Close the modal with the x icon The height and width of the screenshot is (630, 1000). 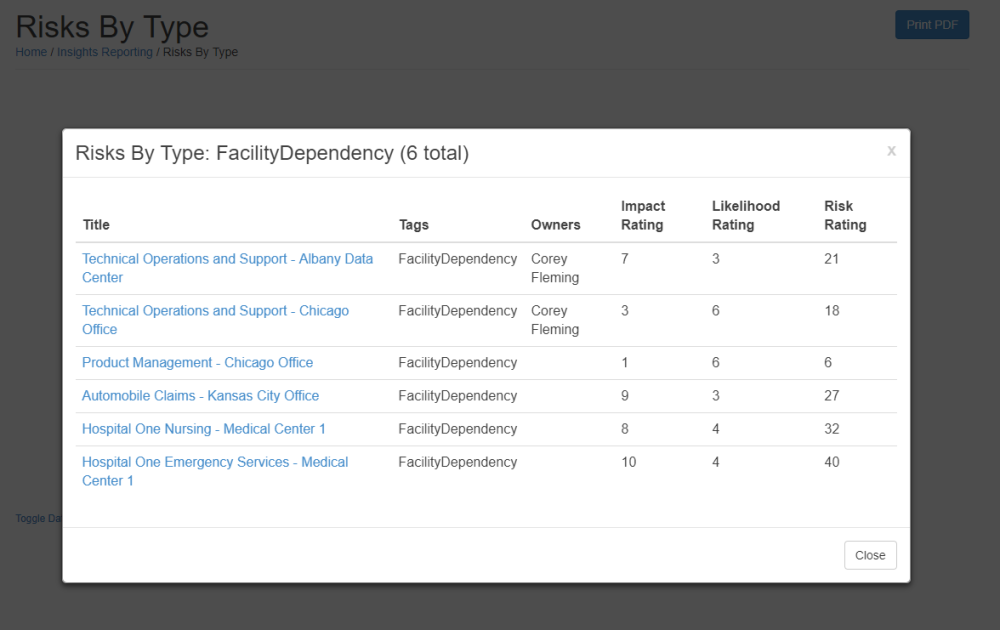[x=891, y=151]
